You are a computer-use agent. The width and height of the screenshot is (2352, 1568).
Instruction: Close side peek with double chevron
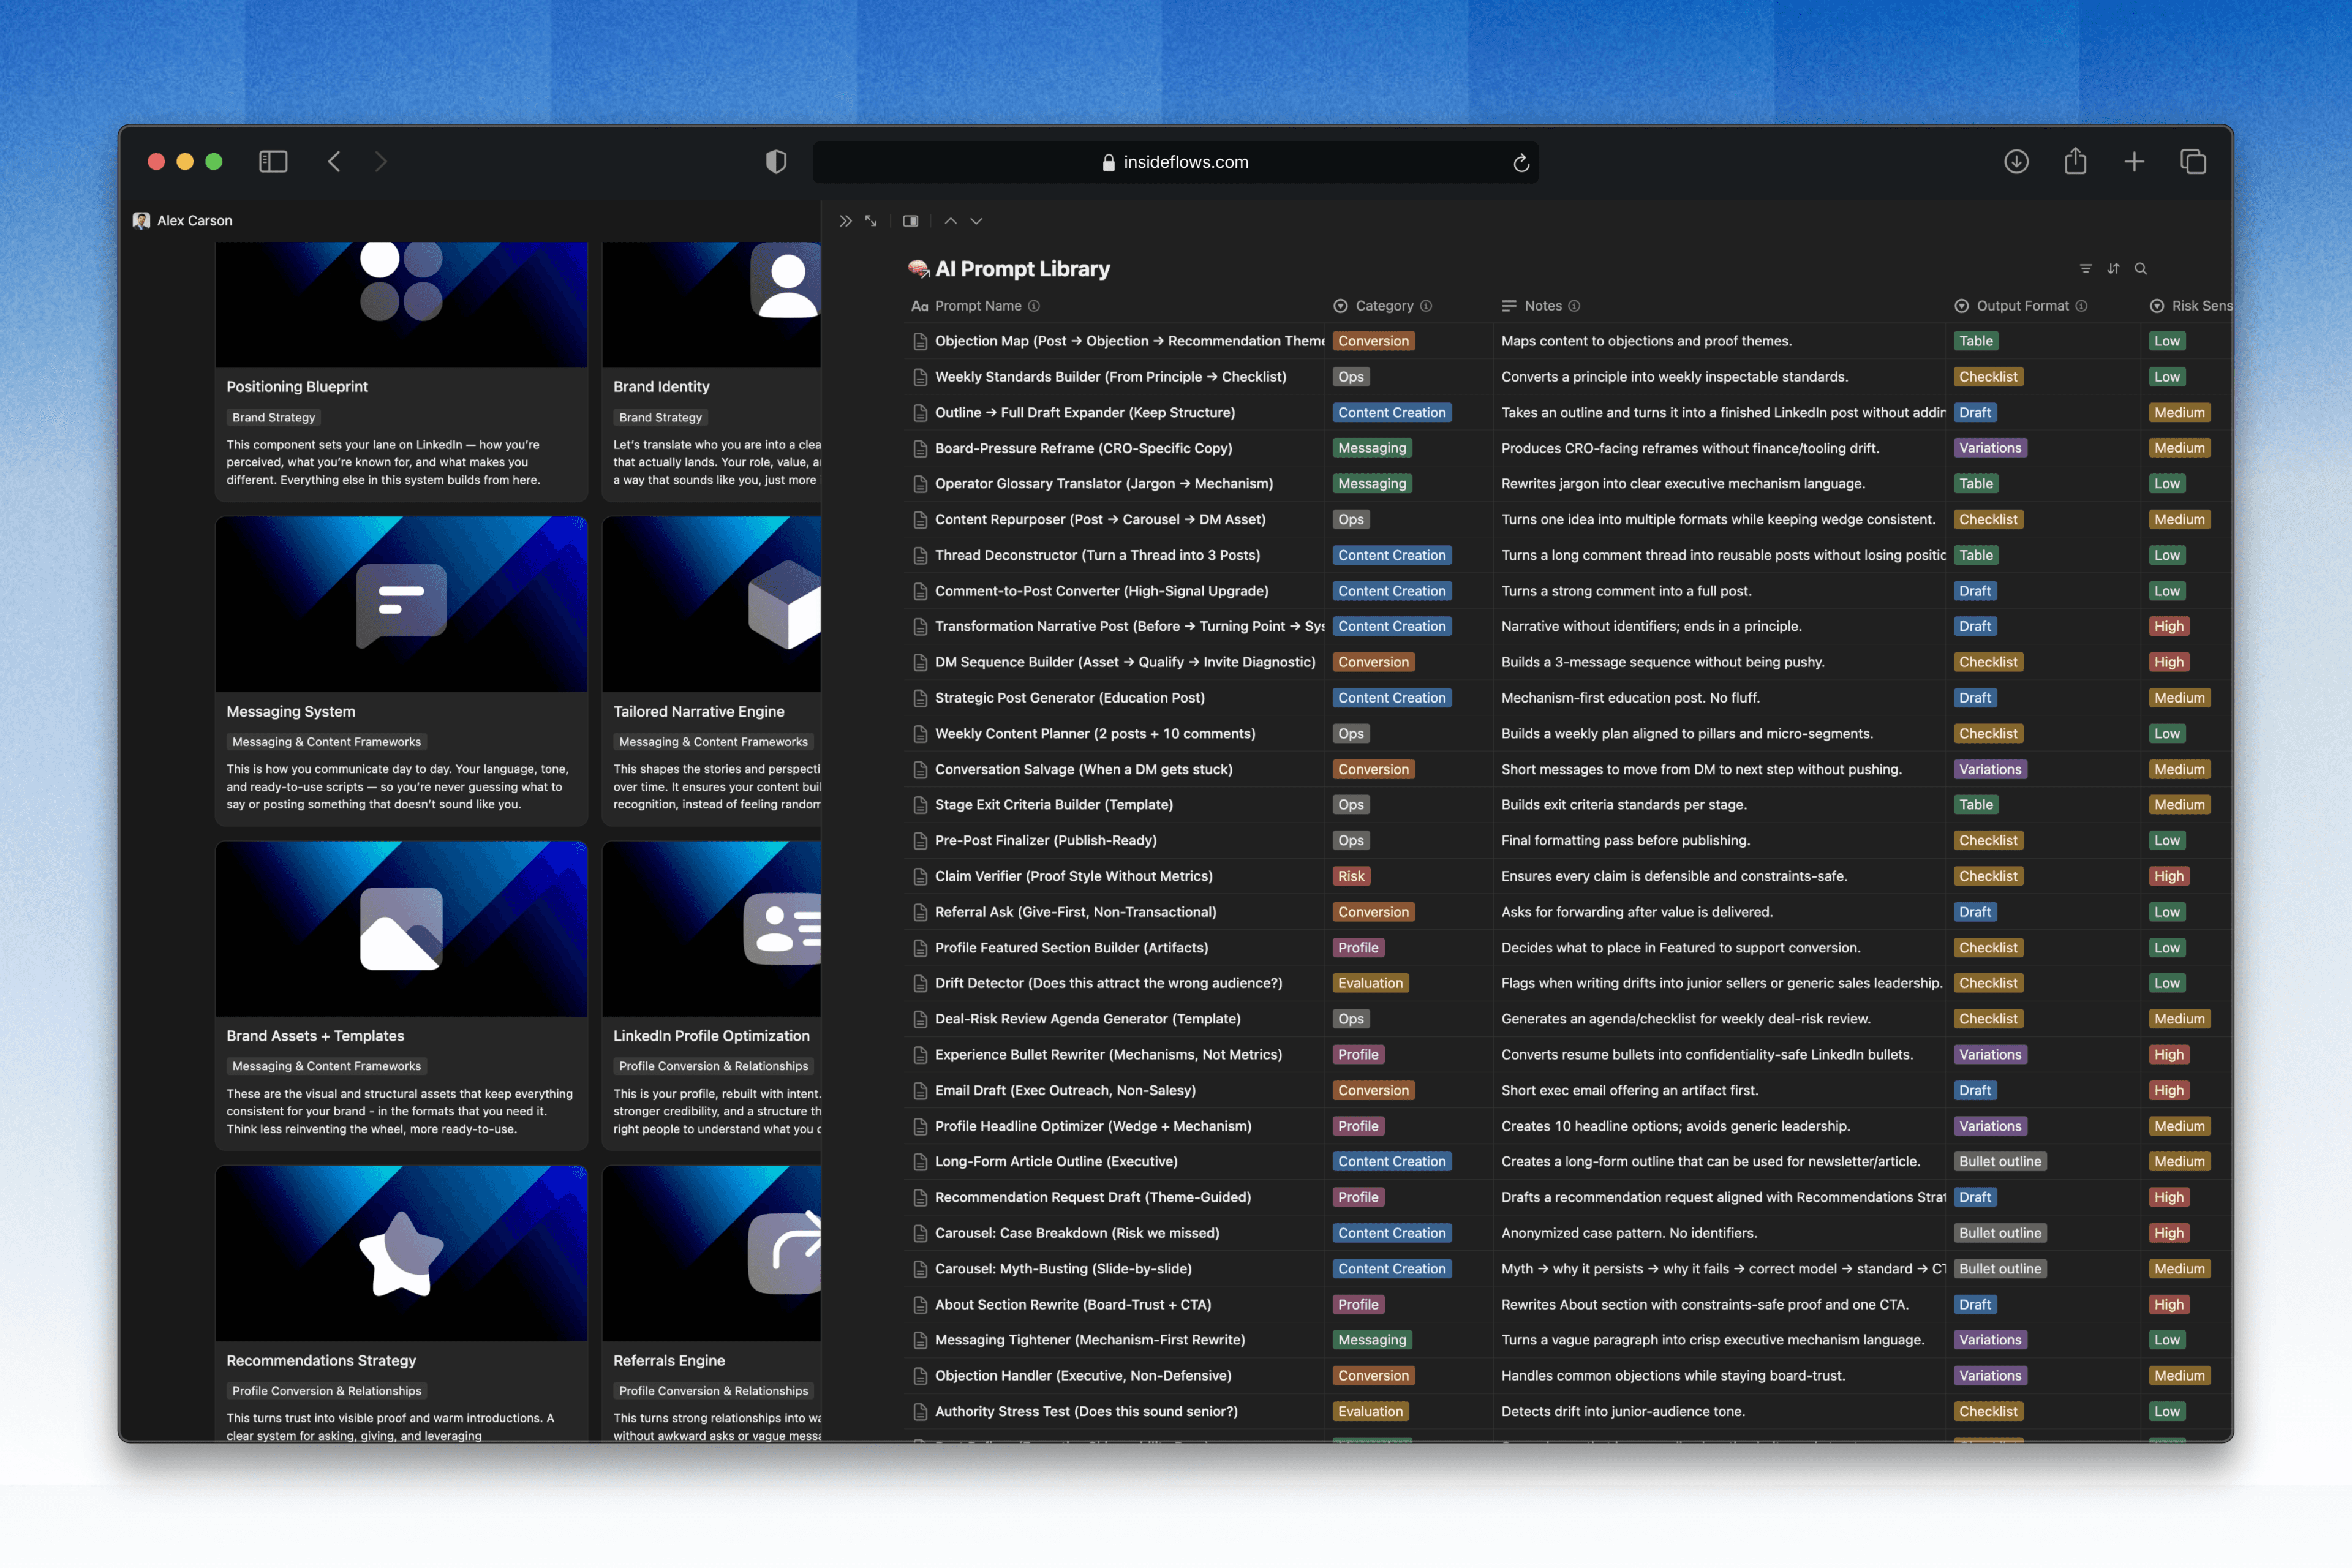pyautogui.click(x=845, y=221)
